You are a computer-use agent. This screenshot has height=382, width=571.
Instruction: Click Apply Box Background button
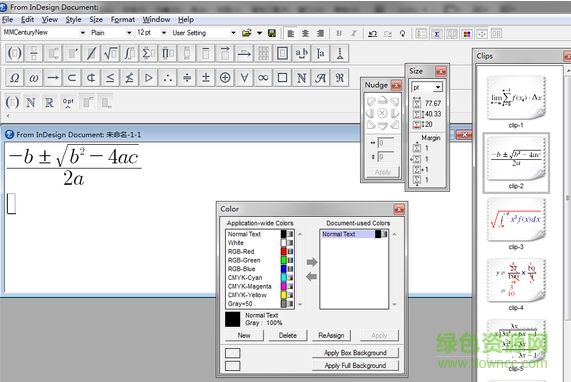[x=355, y=353]
